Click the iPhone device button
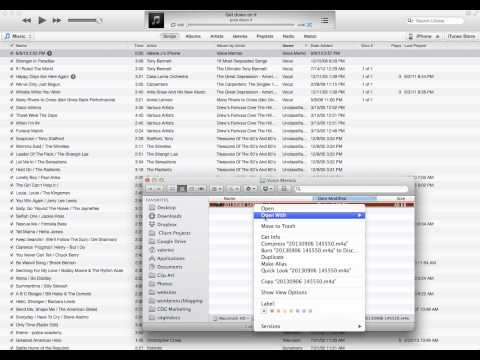This screenshot has height=360, width=480. pos(421,36)
